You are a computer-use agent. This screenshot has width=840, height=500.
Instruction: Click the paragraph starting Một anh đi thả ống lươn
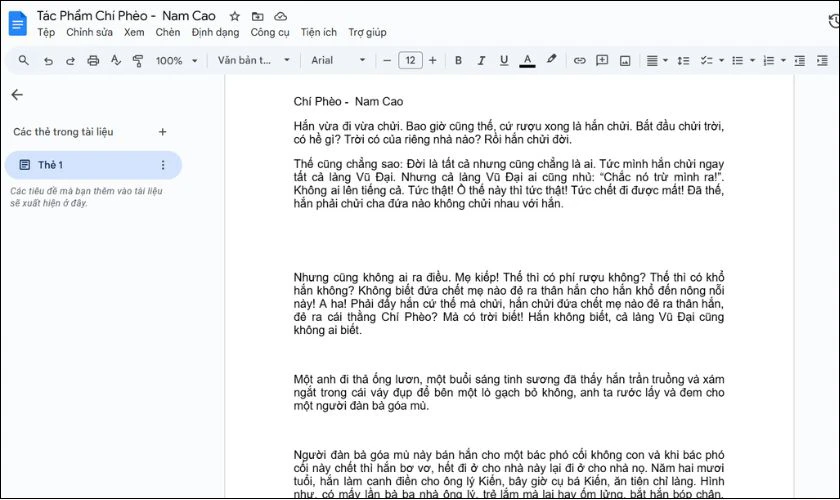point(508,392)
